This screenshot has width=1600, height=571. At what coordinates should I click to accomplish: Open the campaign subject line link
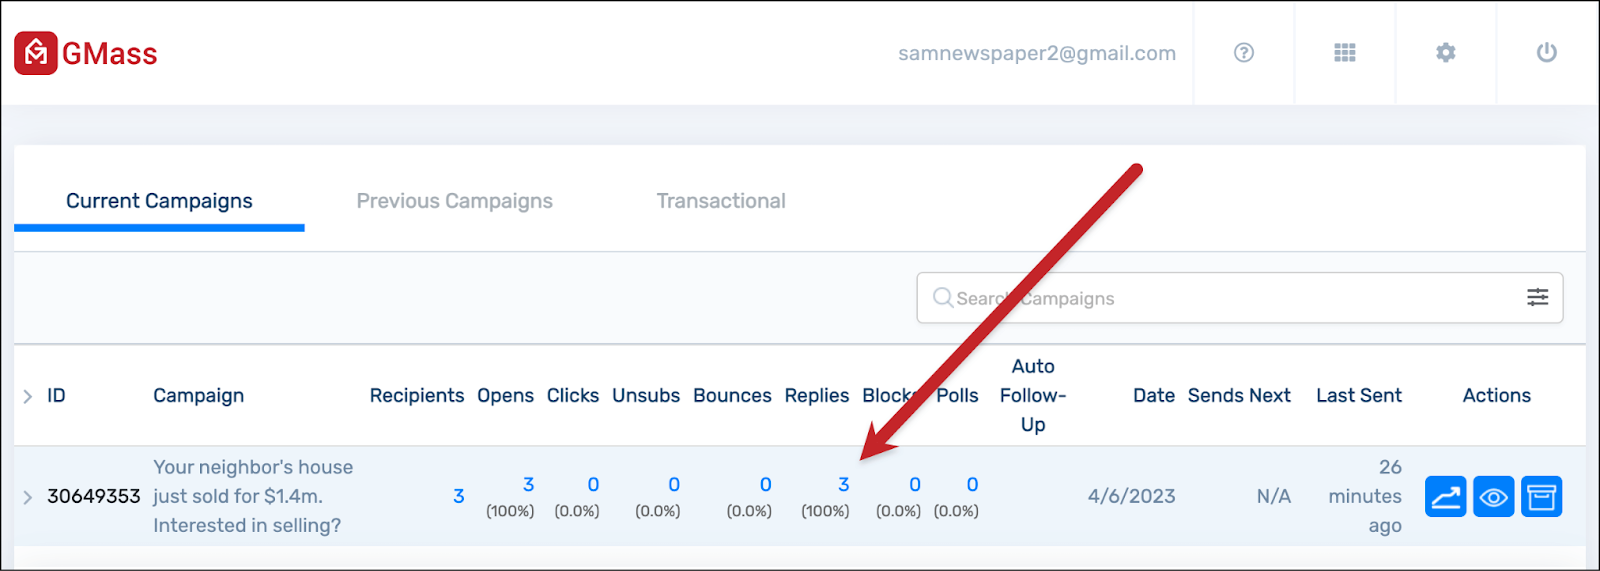[x=253, y=496]
